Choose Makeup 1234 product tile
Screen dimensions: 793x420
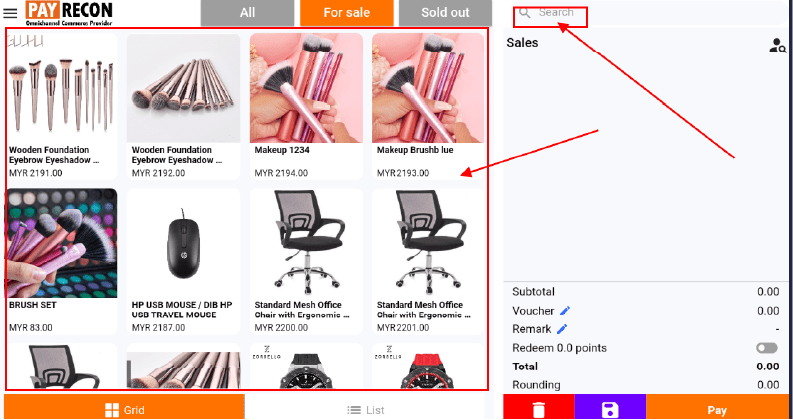[x=306, y=106]
